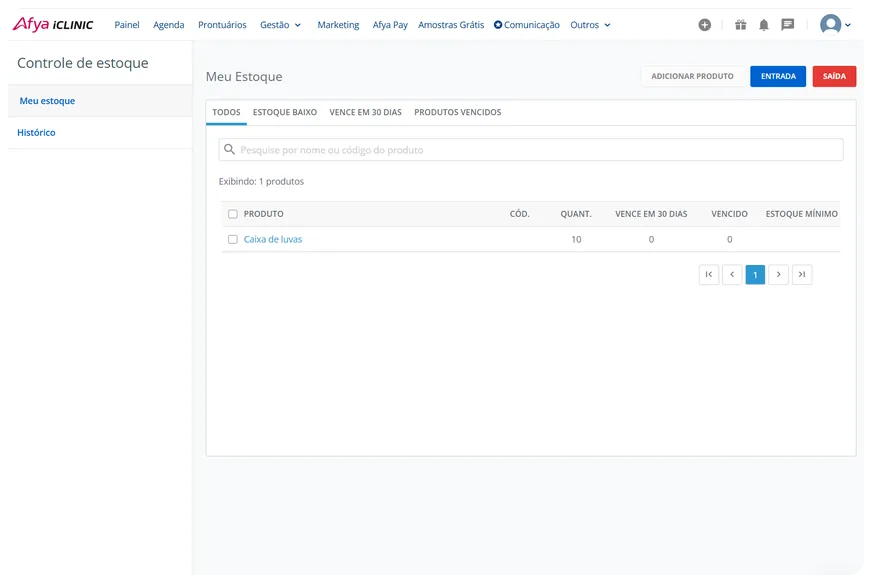Click the blue Entrada button
872x583 pixels.
pyautogui.click(x=778, y=76)
